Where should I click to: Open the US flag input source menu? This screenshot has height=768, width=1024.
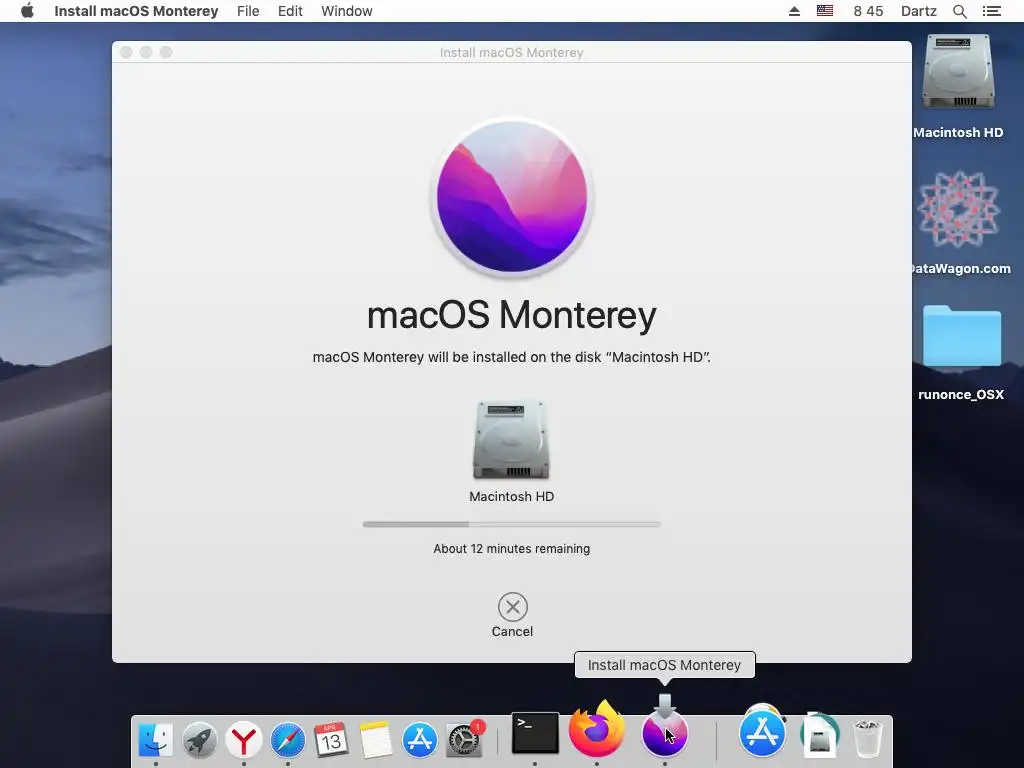pos(825,11)
